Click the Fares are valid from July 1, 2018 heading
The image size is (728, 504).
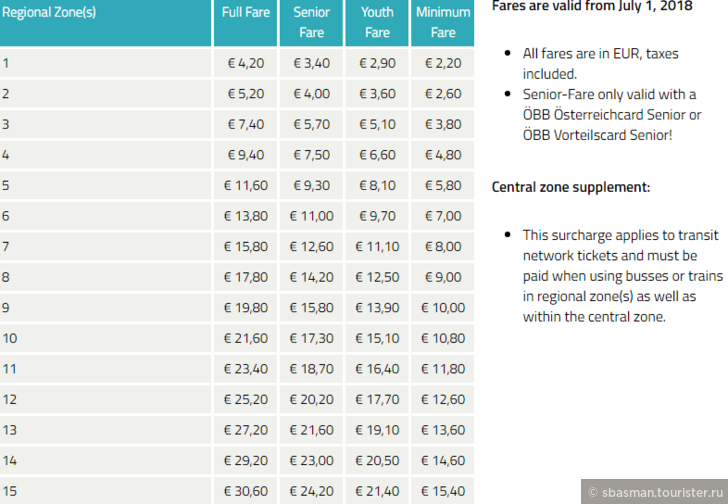pos(592,6)
